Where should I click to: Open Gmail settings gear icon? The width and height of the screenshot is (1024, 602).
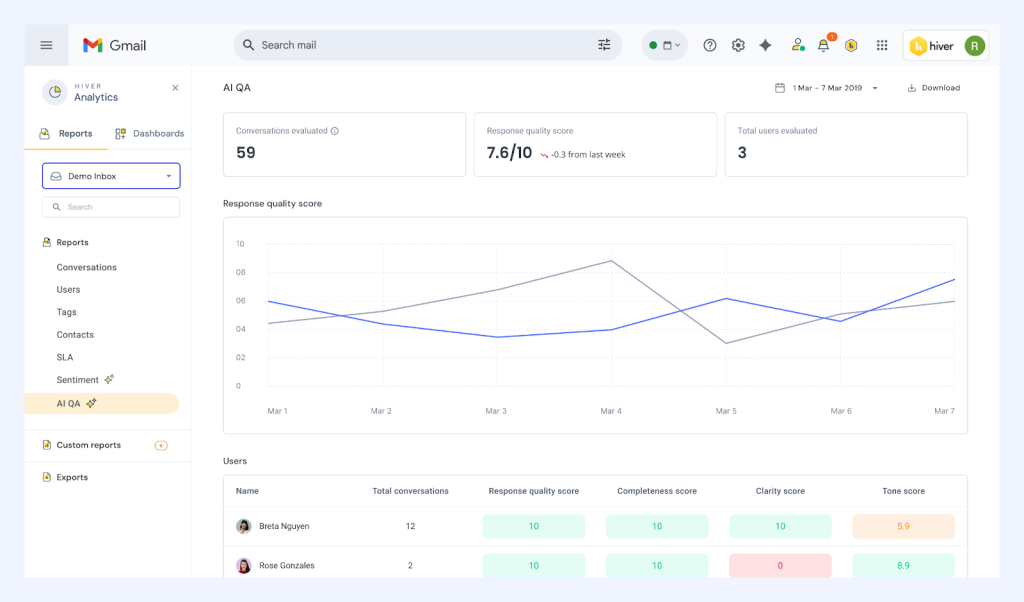tap(737, 45)
